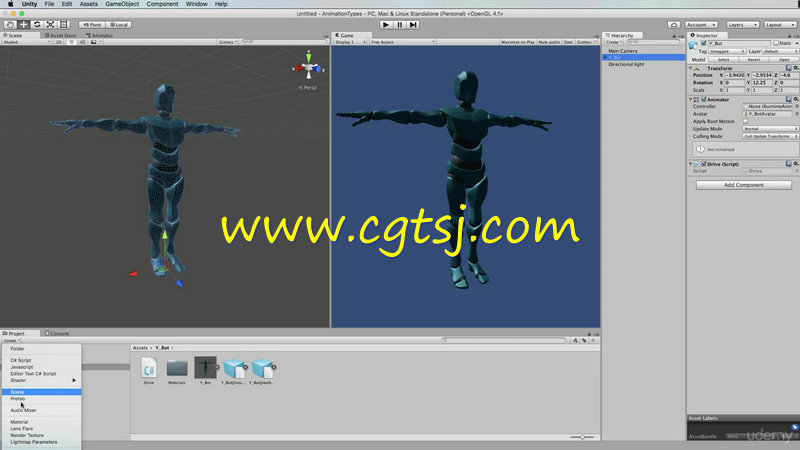This screenshot has width=800, height=450.
Task: Open the Animator help book icon
Action: (x=789, y=99)
